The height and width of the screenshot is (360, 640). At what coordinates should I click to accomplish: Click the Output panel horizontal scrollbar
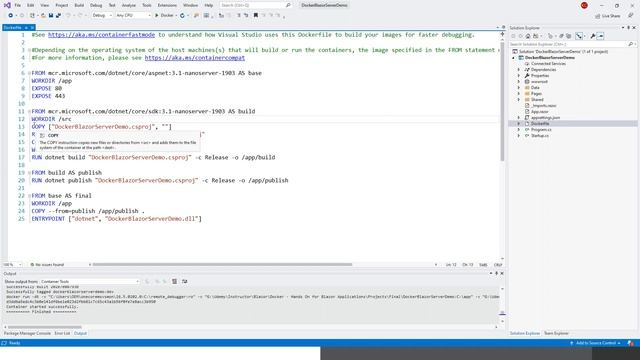(x=45, y=327)
